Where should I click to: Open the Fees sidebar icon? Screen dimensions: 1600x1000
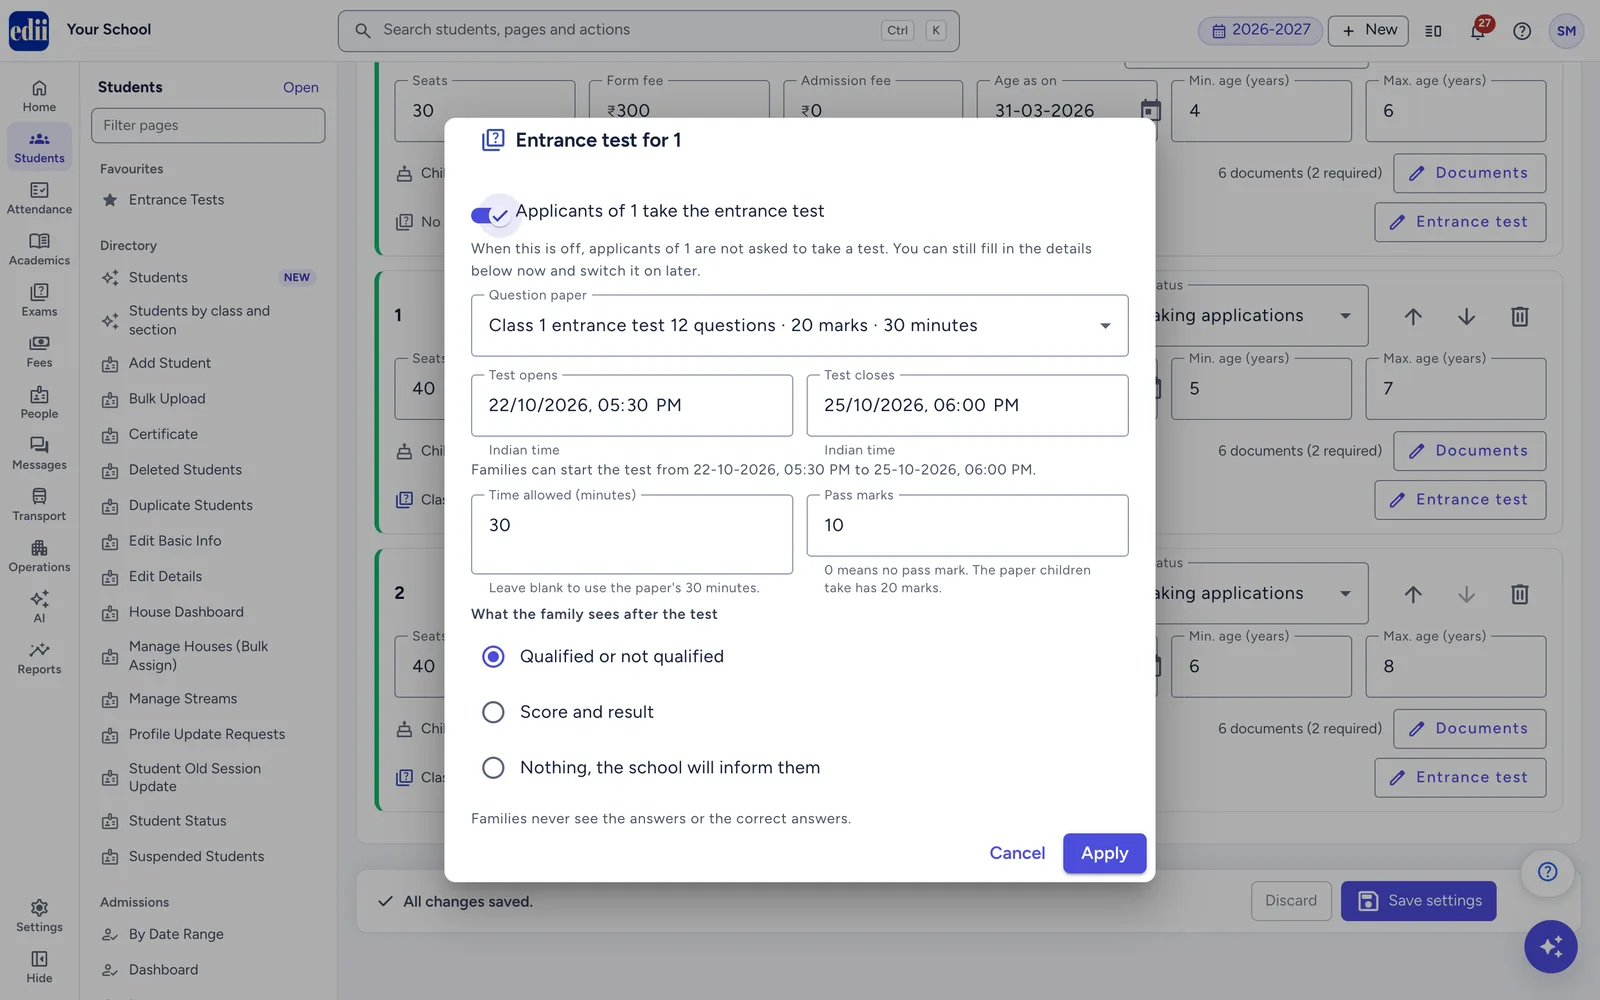click(x=39, y=351)
